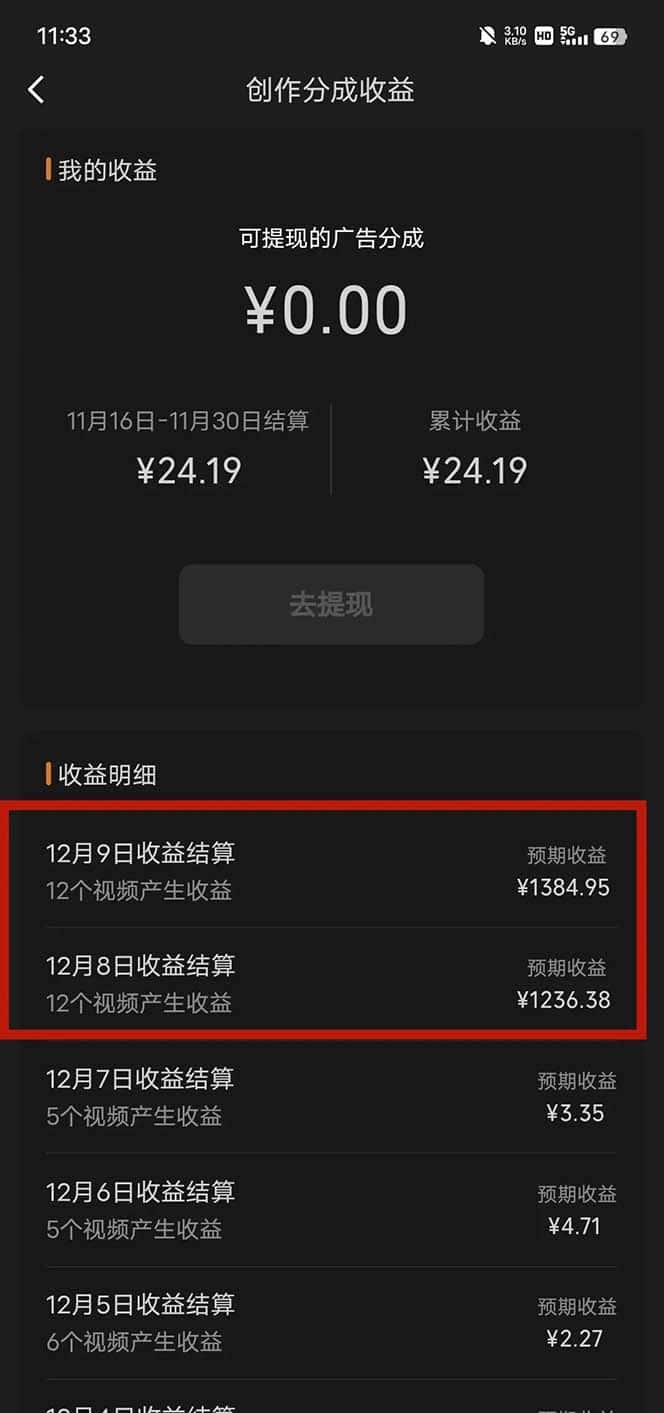The image size is (664, 1413).
Task: Tap the ¥0.00 withdrawable ad revenue
Action: click(326, 310)
